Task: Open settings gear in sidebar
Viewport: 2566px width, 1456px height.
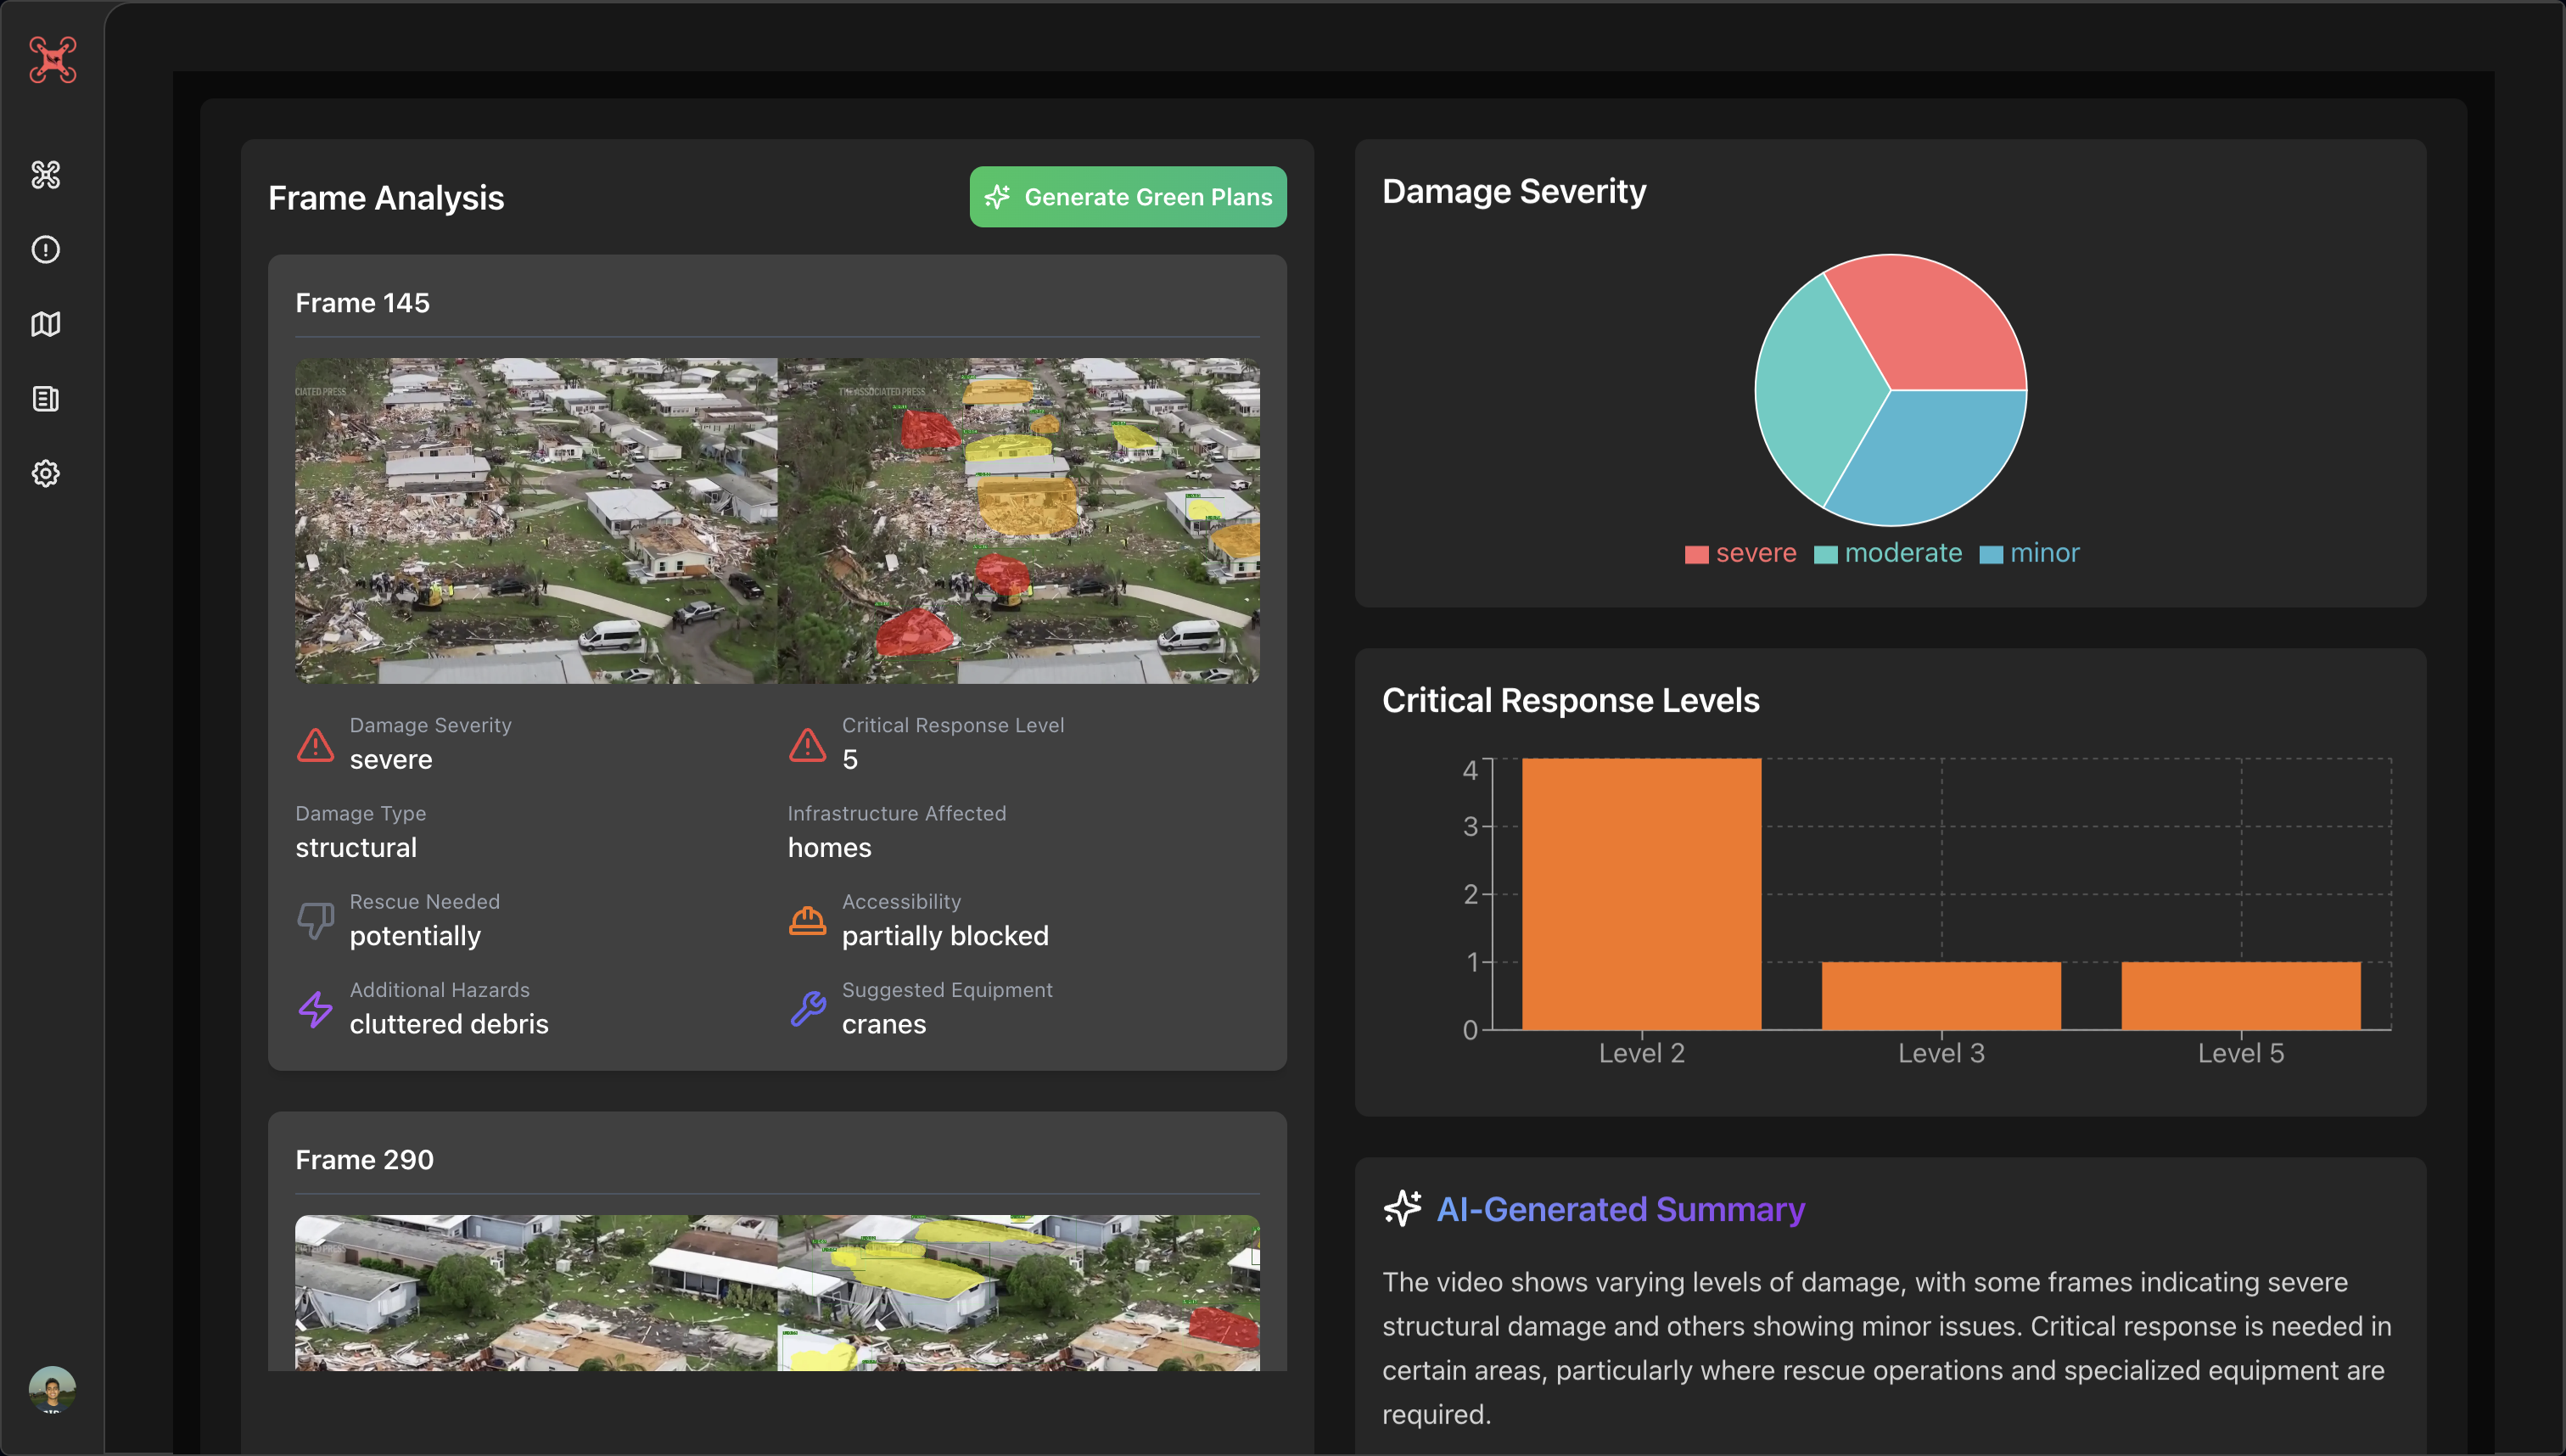Action: [46, 473]
